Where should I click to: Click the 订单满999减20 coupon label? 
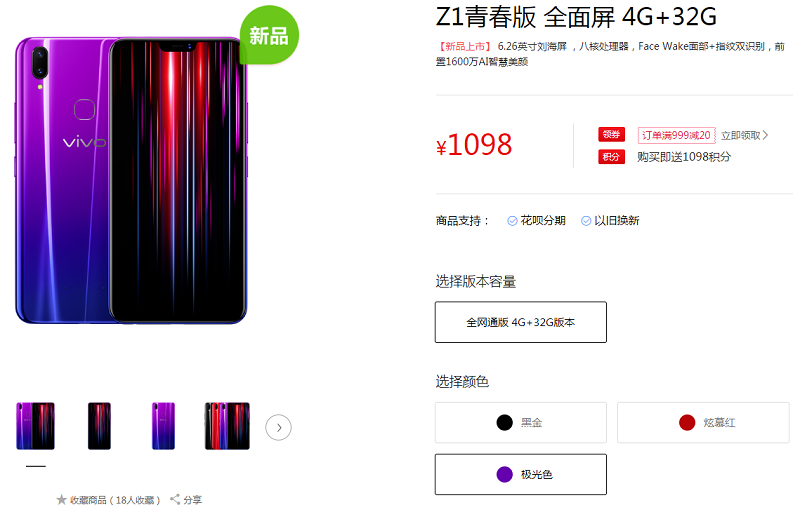tap(676, 135)
